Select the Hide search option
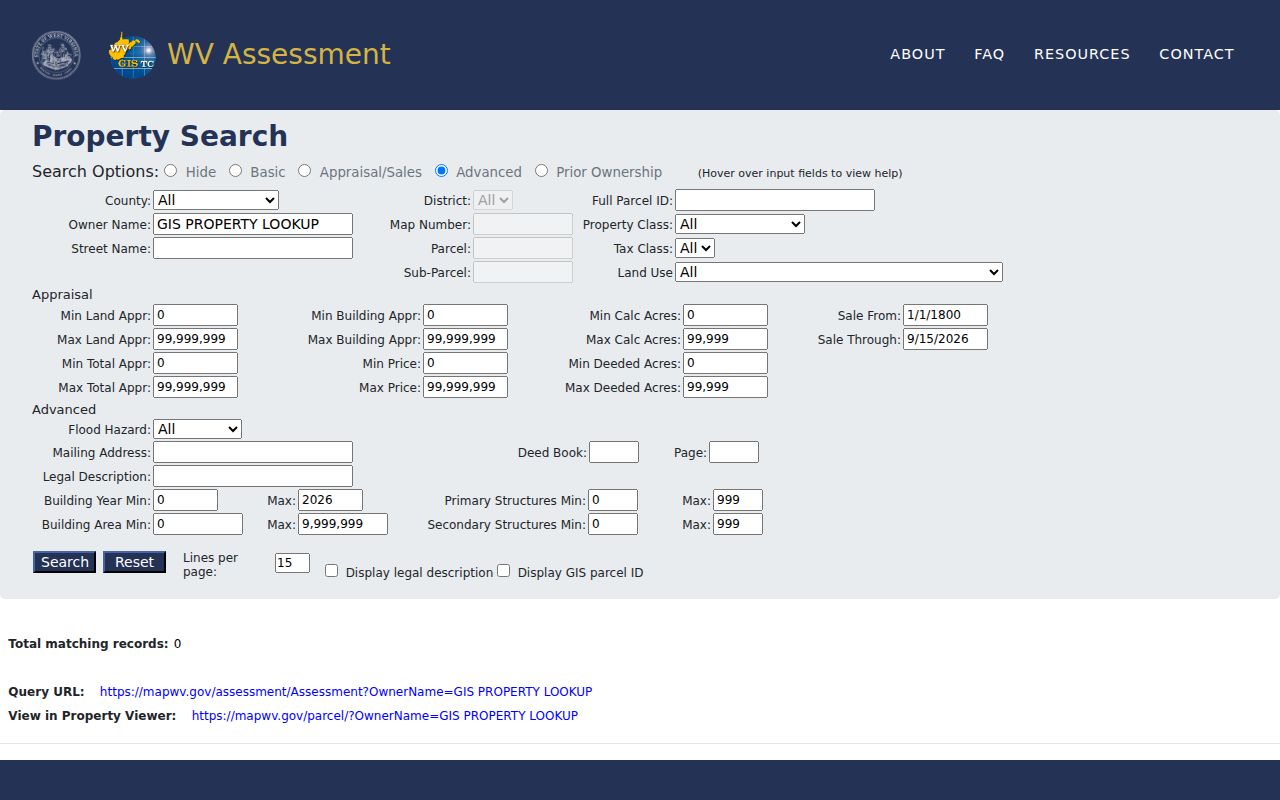Image resolution: width=1280 pixels, height=800 pixels. tap(171, 171)
